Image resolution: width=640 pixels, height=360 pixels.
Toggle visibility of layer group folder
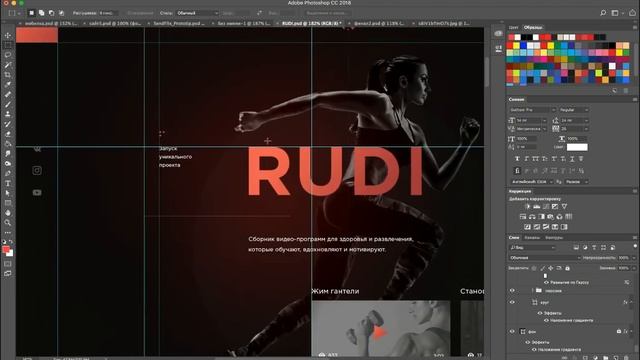(512, 291)
